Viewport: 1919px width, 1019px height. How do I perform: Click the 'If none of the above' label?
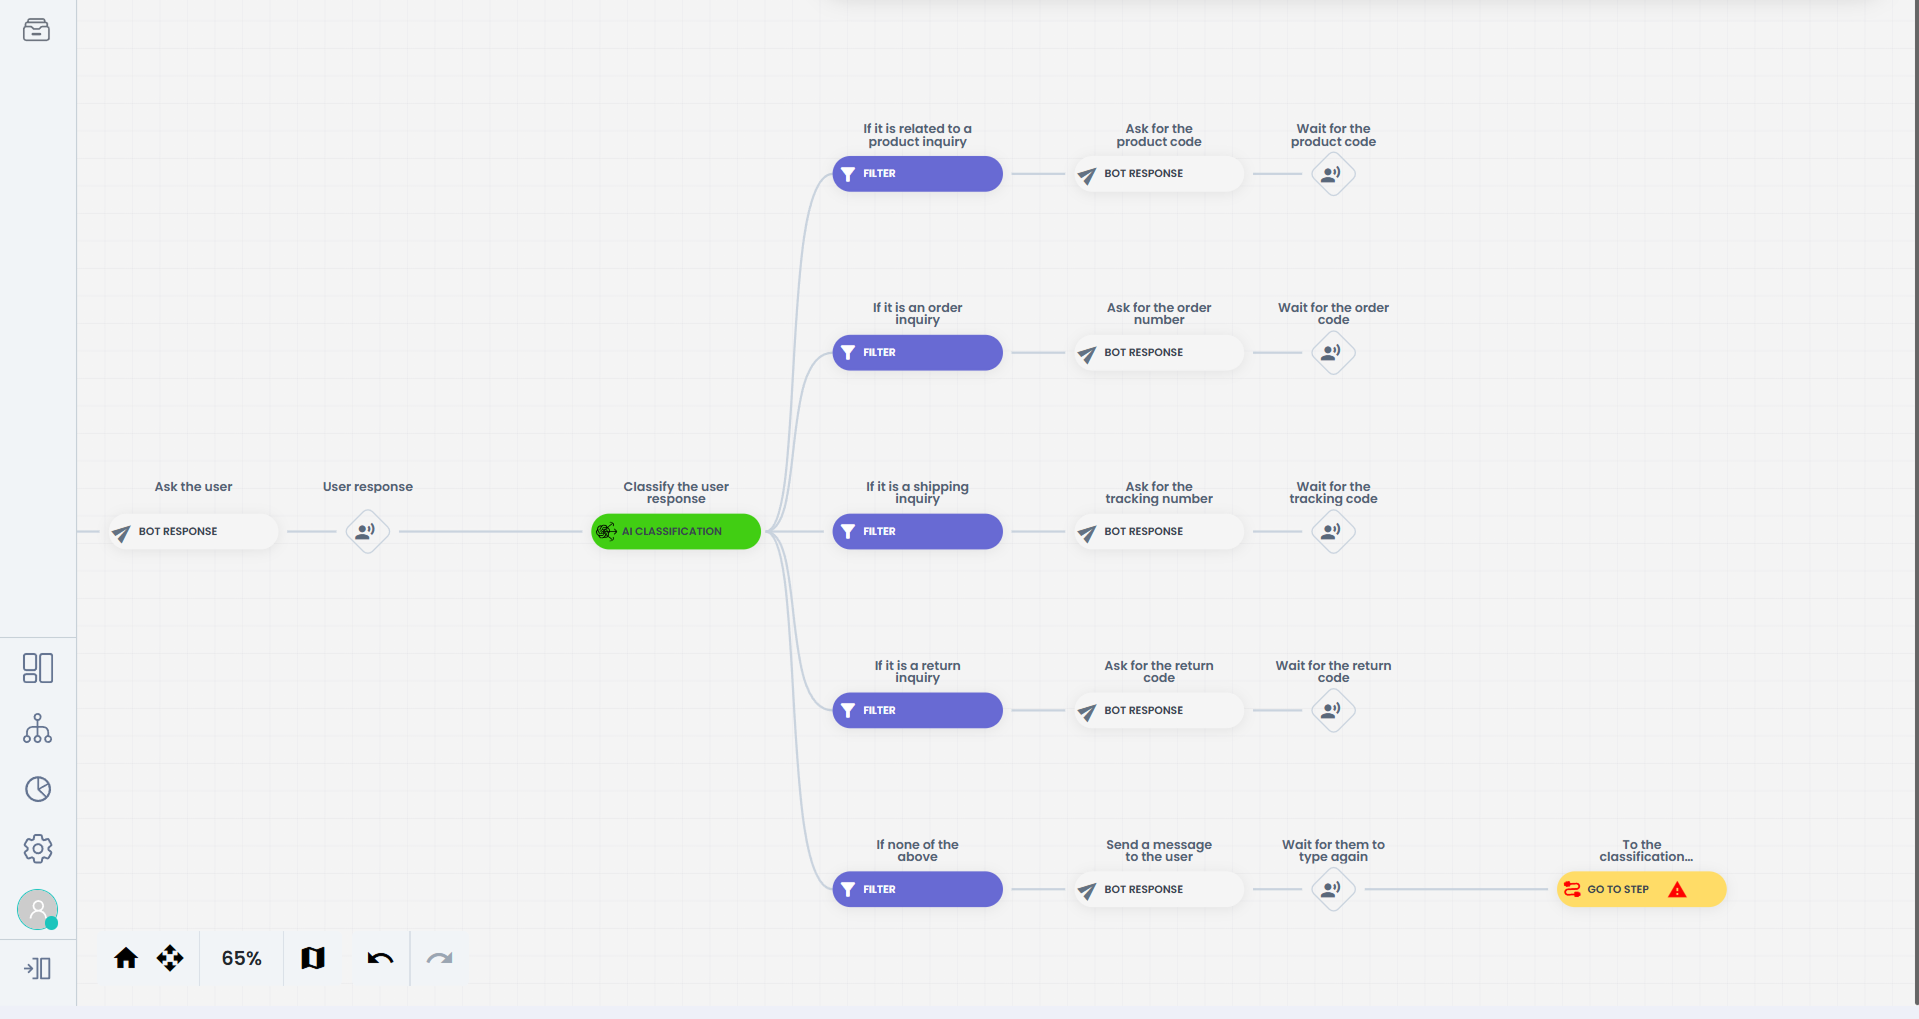(x=917, y=851)
